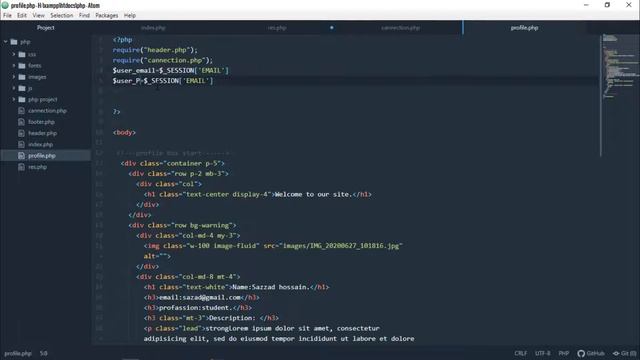The height and width of the screenshot is (360, 640).
Task: Click the vertical editor scrollbar
Action: [x=600, y=95]
